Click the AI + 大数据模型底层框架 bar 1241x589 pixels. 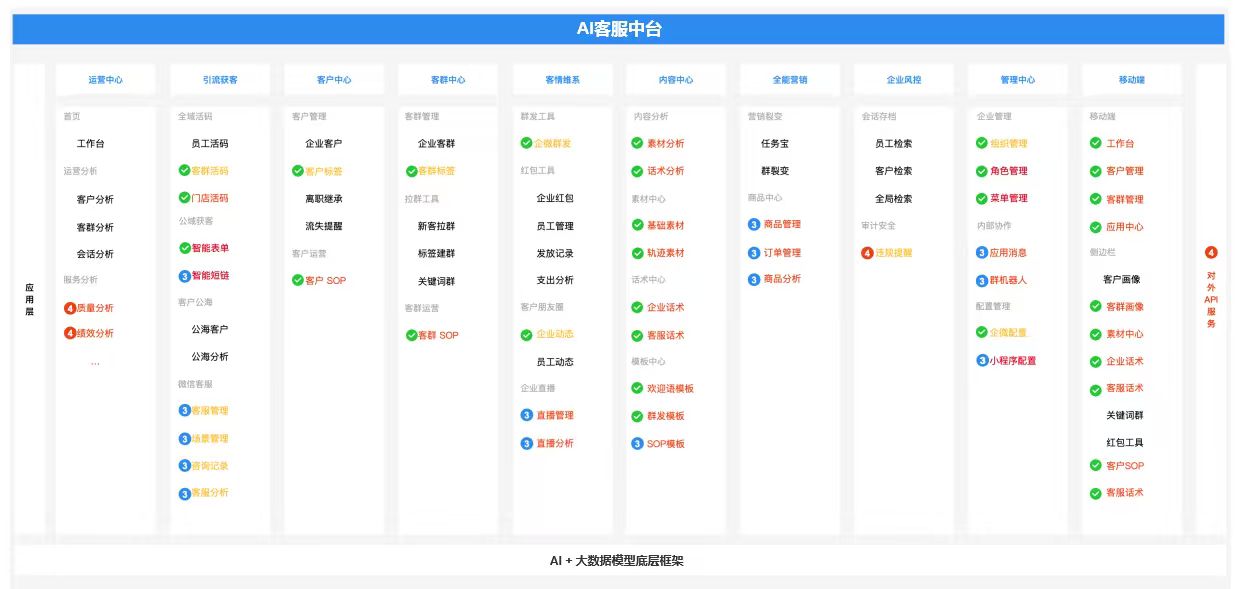click(x=617, y=561)
